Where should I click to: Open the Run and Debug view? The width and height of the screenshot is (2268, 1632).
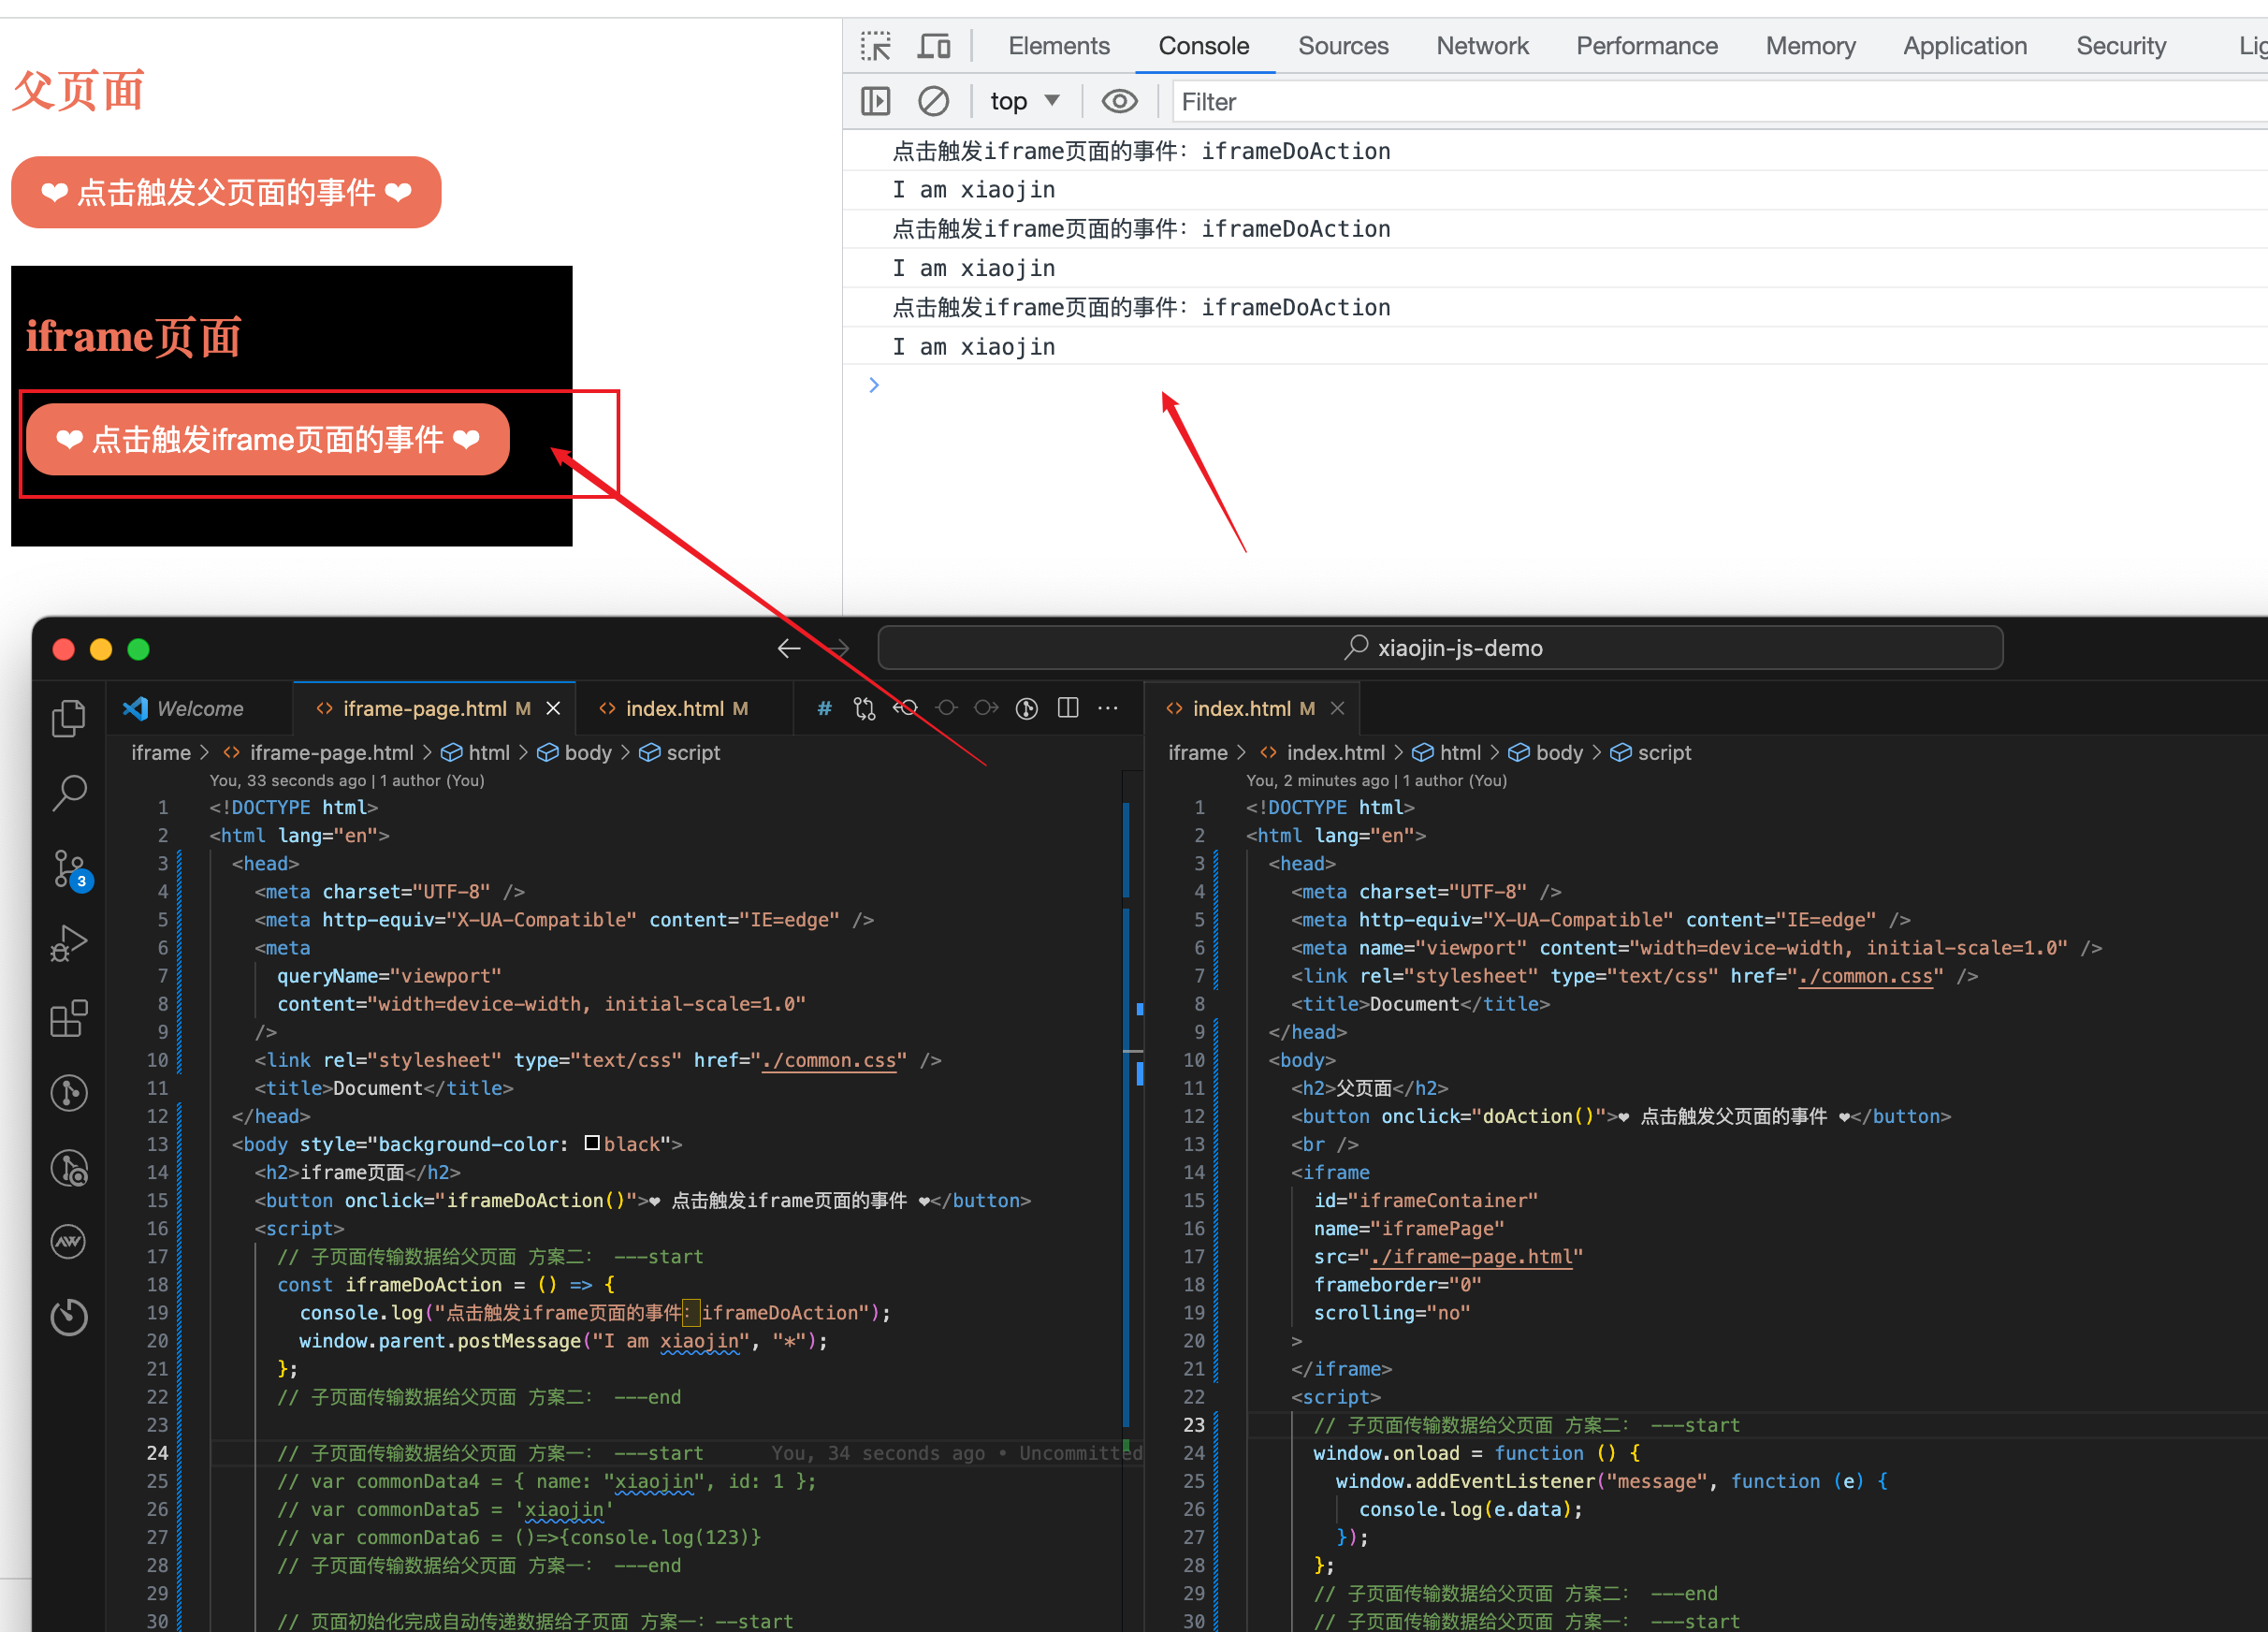point(68,943)
